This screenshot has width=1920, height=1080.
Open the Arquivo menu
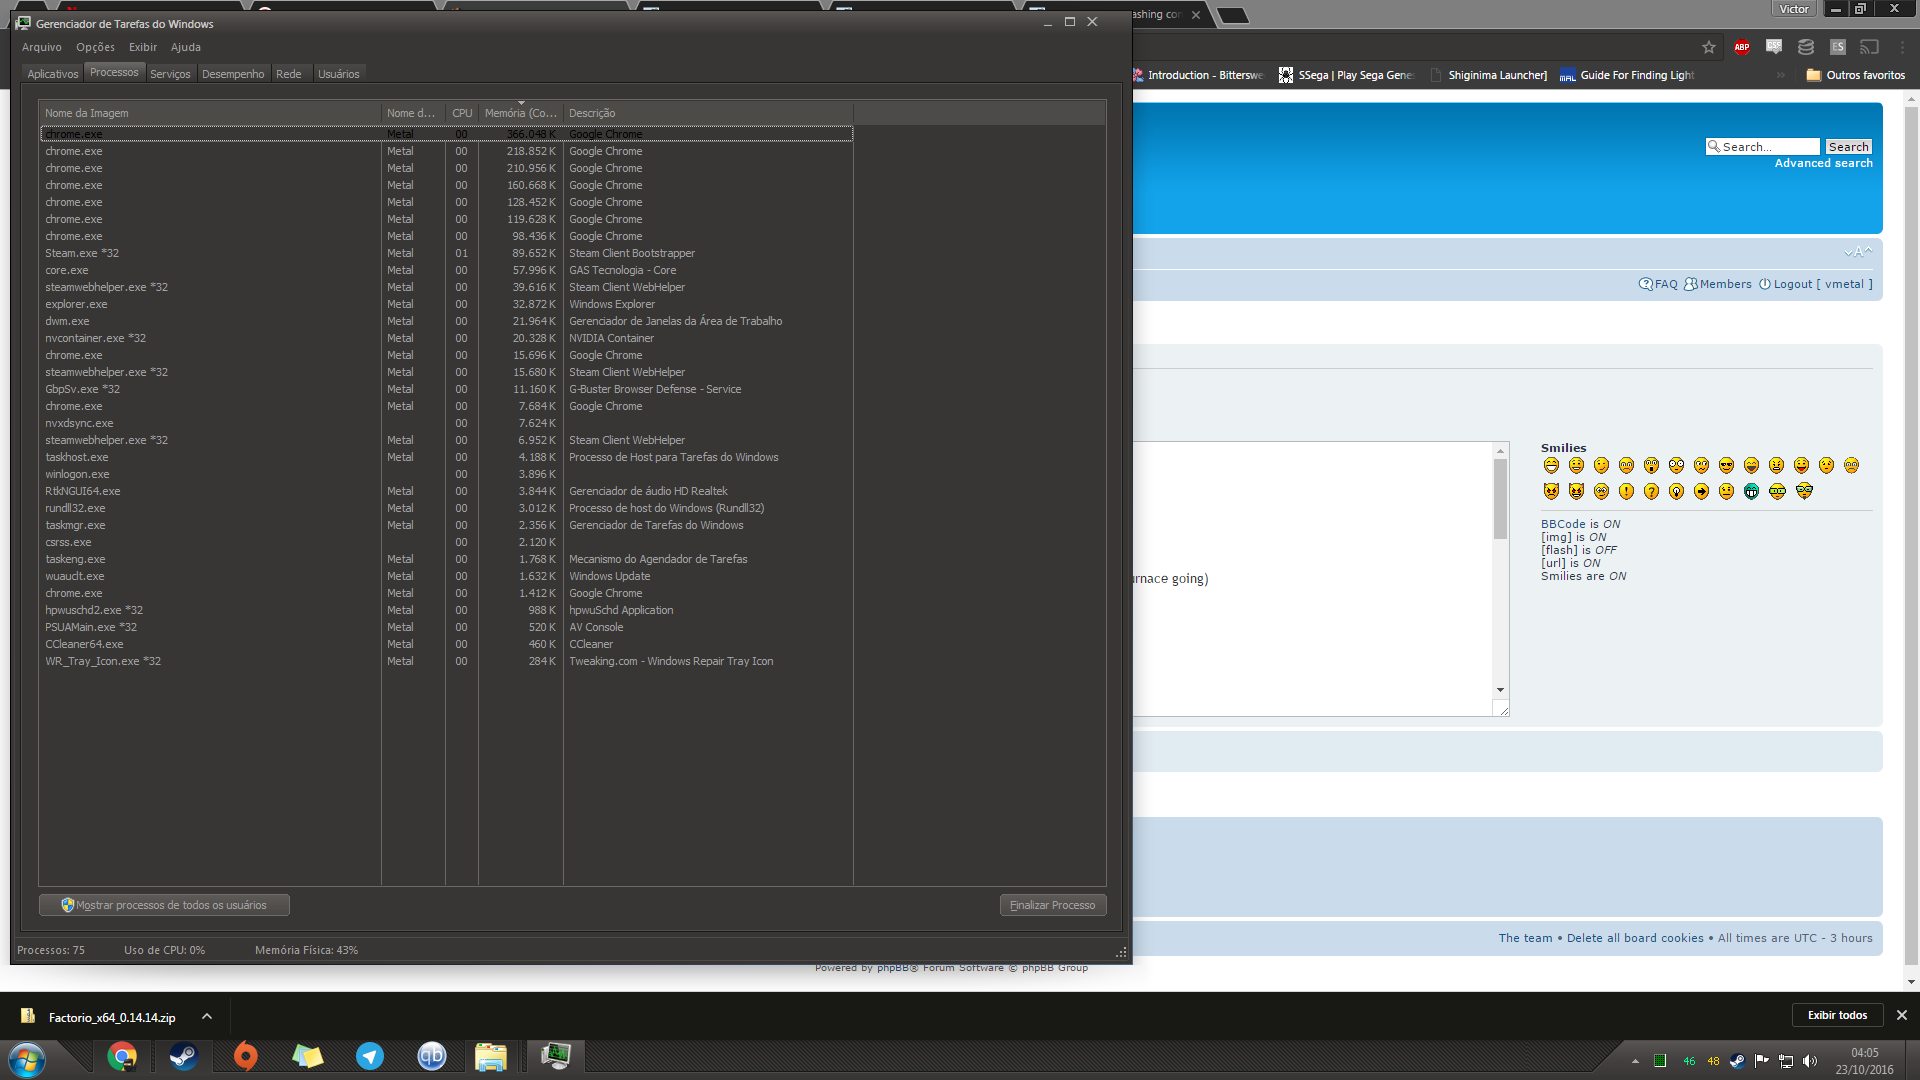click(x=44, y=46)
